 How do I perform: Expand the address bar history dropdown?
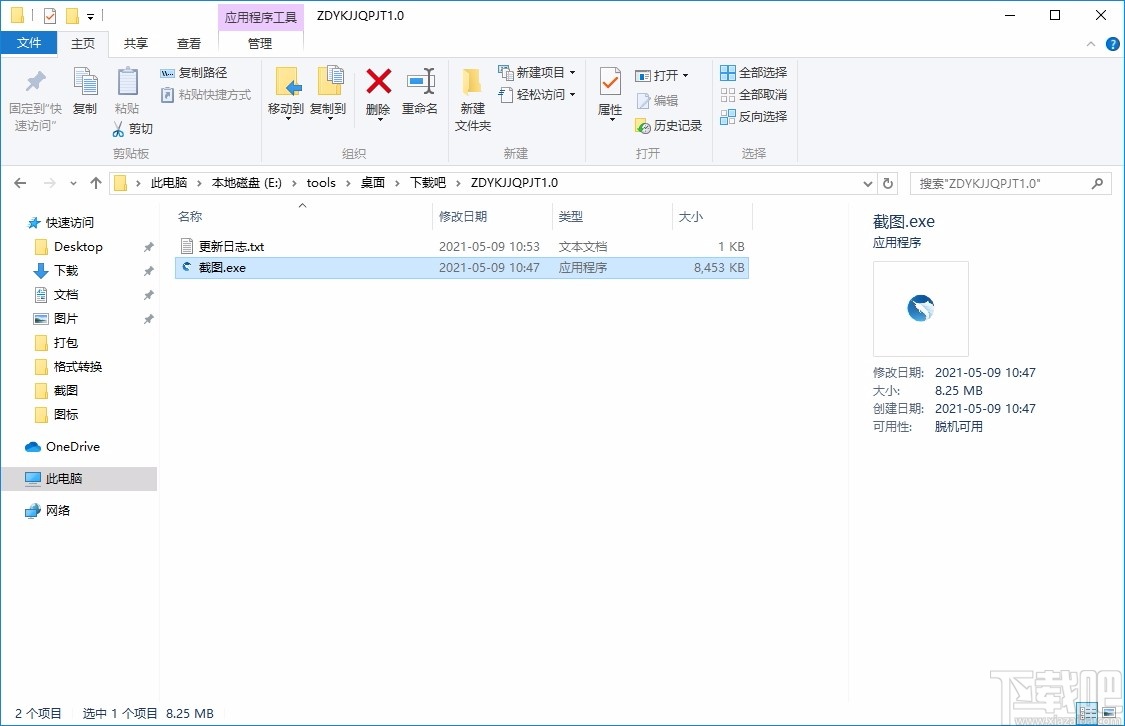(x=868, y=183)
